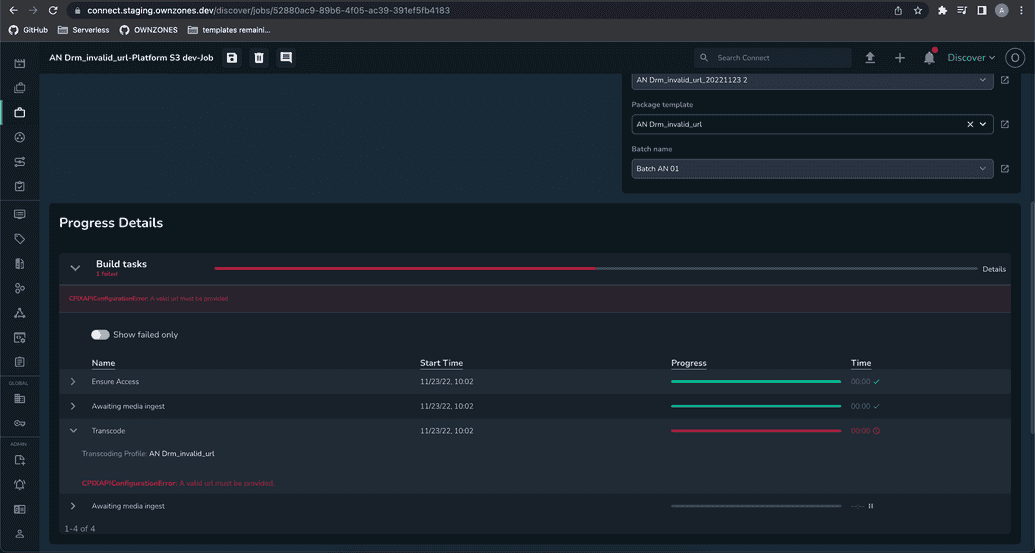This screenshot has width=1035, height=553.
Task: Open the Discover menu dropdown
Action: (x=971, y=58)
